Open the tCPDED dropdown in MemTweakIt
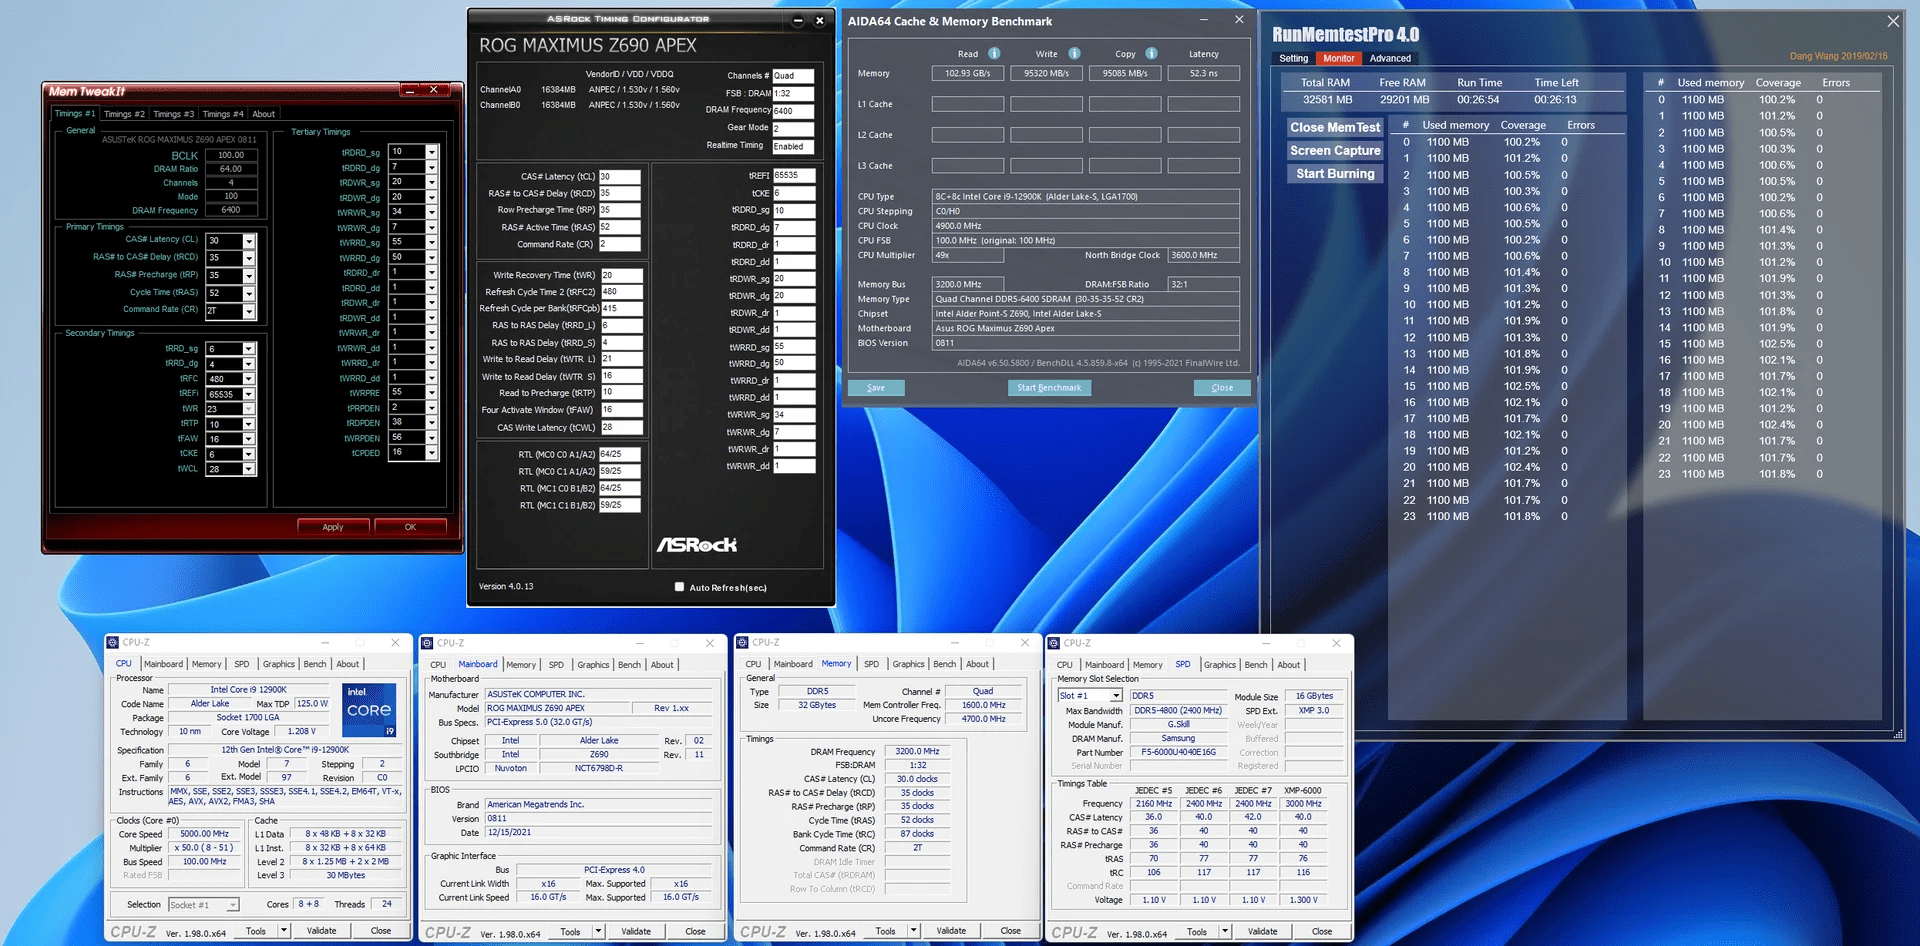1920x946 pixels. click(x=432, y=453)
